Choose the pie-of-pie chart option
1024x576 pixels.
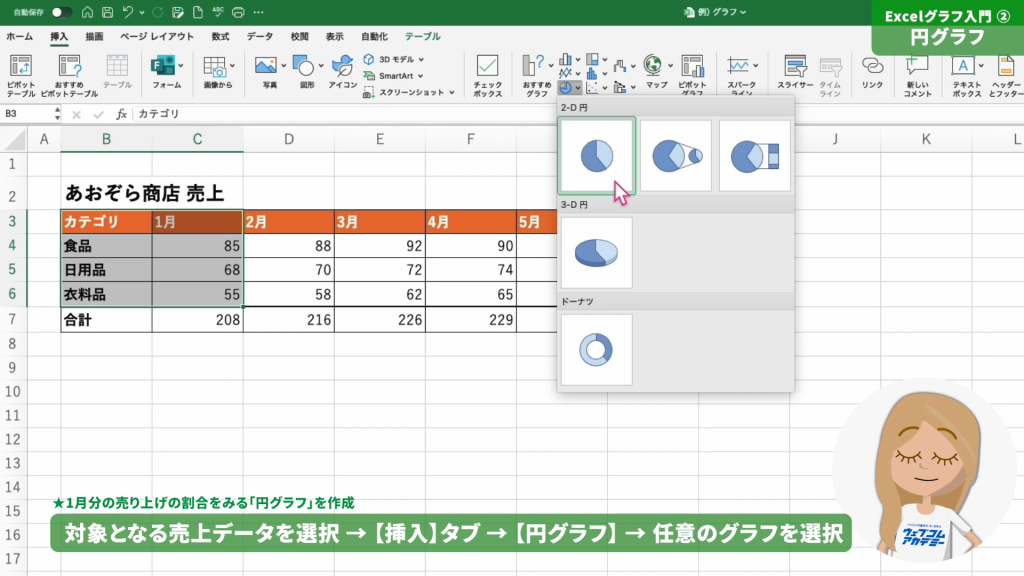(x=675, y=155)
